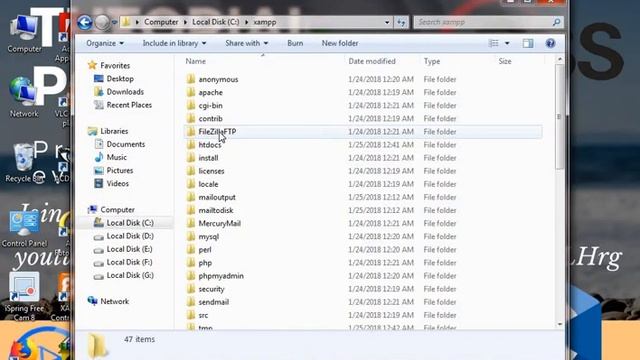640x360 pixels.
Task: Click the Forward navigation button
Action: (102, 22)
